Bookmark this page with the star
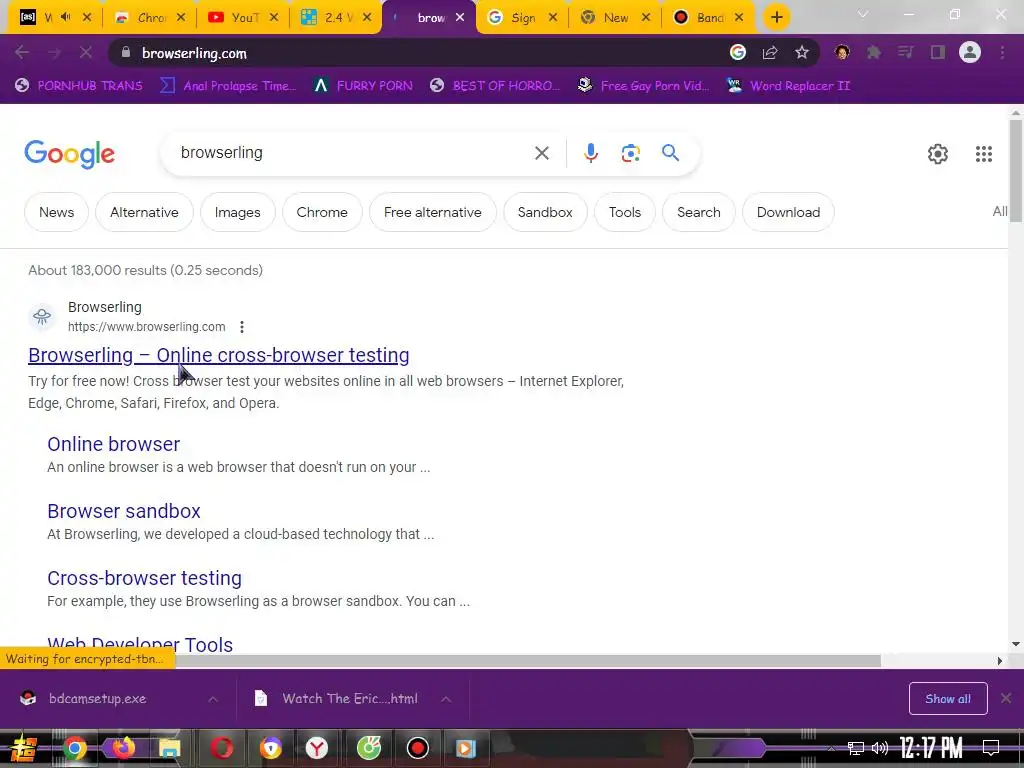The image size is (1024, 768). [802, 53]
